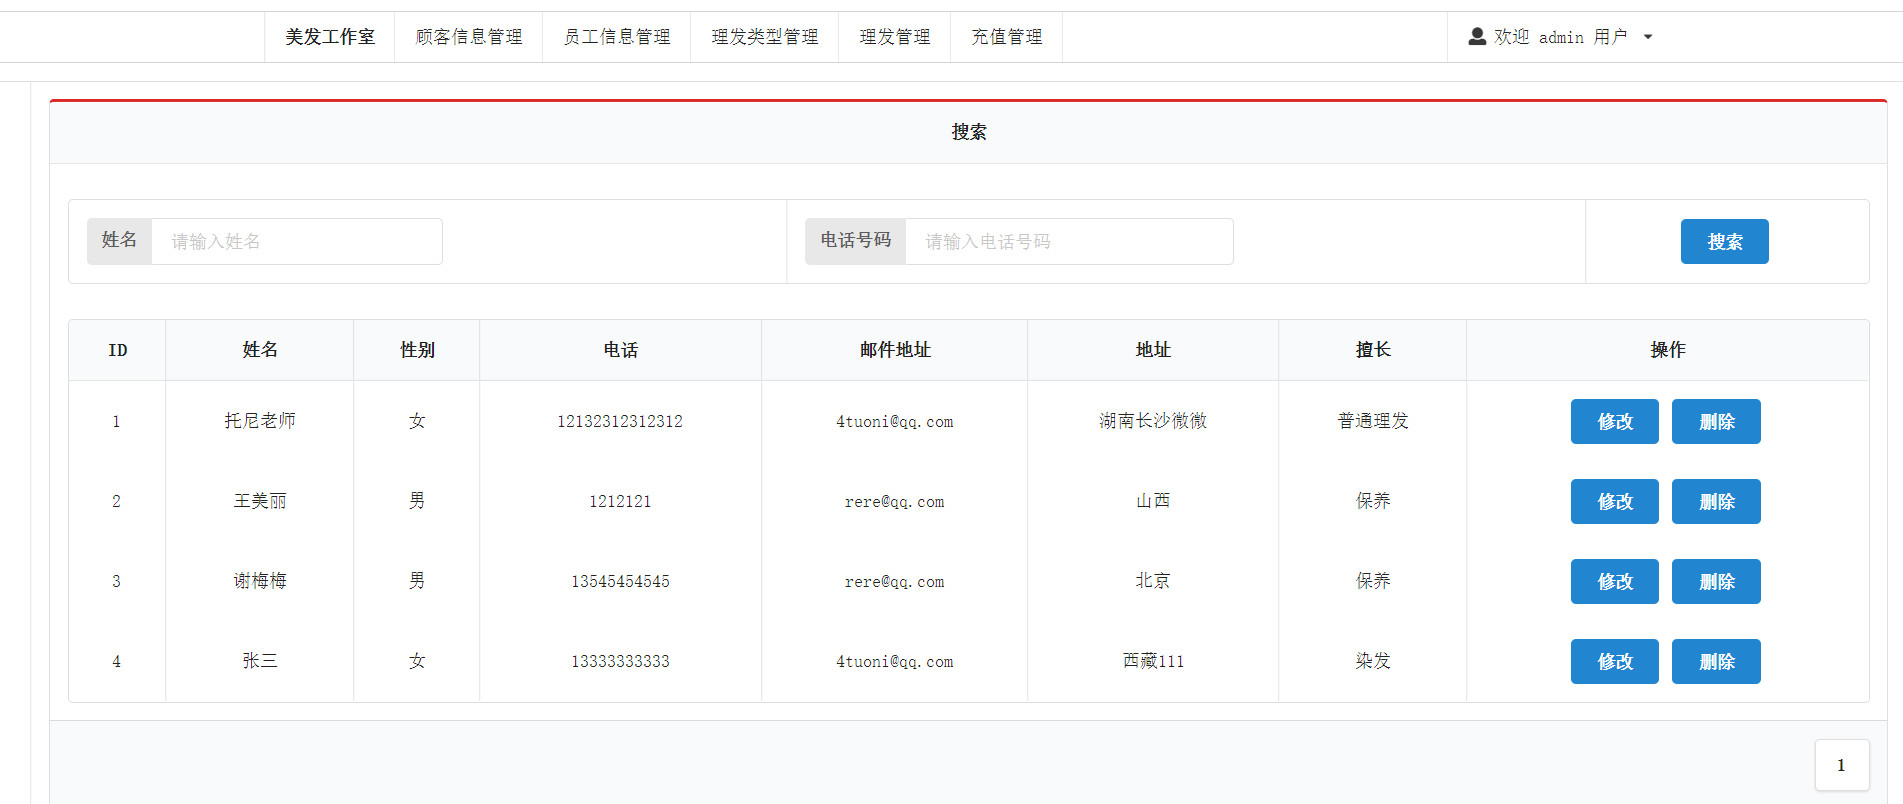Go to 顾客信息管理 menu

pyautogui.click(x=469, y=37)
